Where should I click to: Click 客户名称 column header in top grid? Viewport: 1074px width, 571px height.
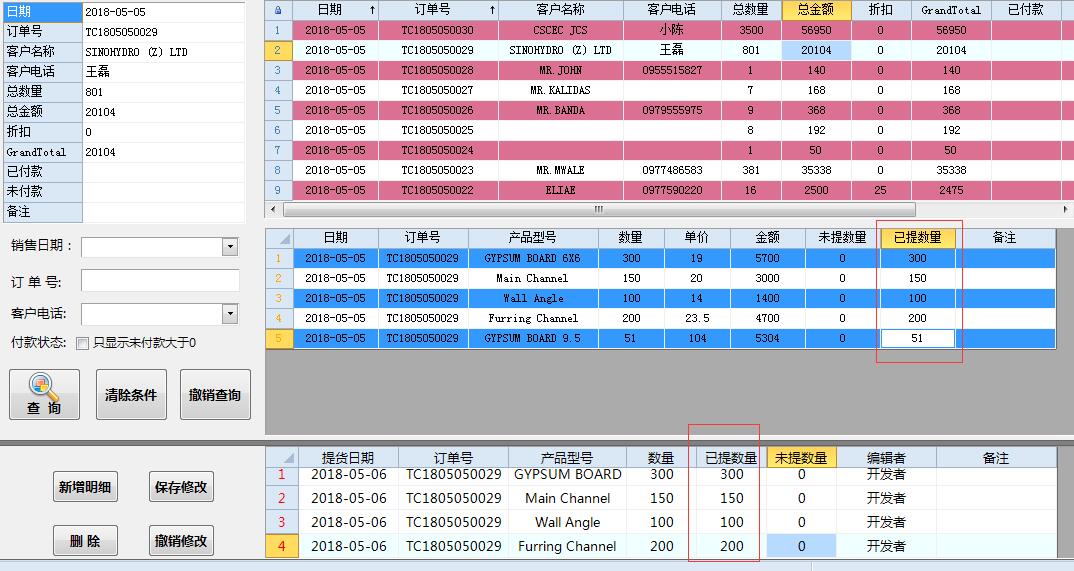click(x=560, y=10)
